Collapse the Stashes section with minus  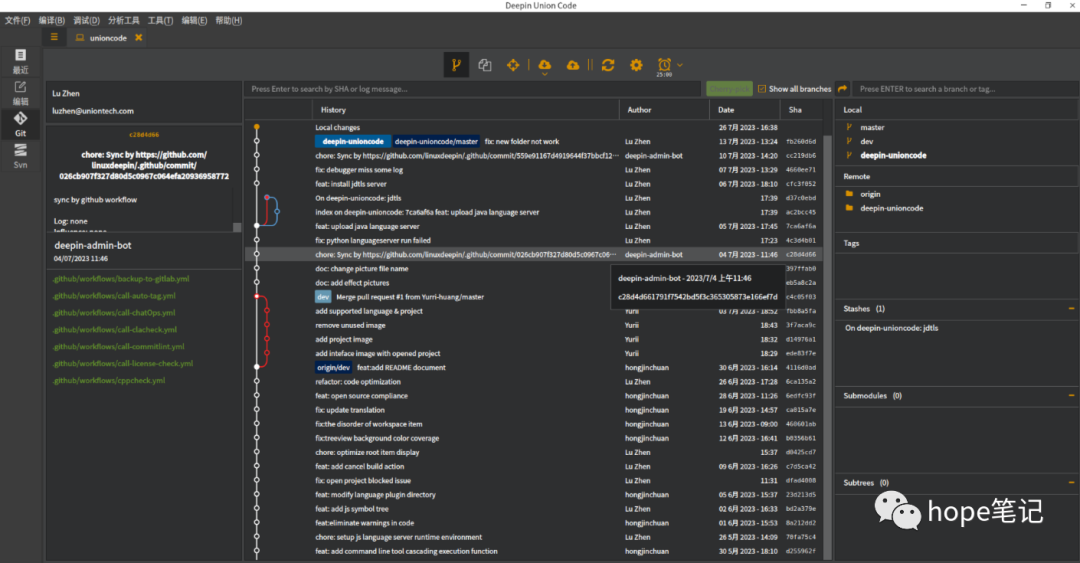[x=1071, y=309]
